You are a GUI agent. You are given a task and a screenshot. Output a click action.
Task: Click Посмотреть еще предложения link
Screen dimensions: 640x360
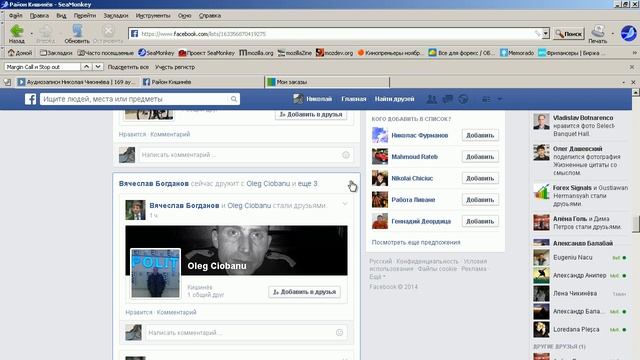pyautogui.click(x=416, y=242)
